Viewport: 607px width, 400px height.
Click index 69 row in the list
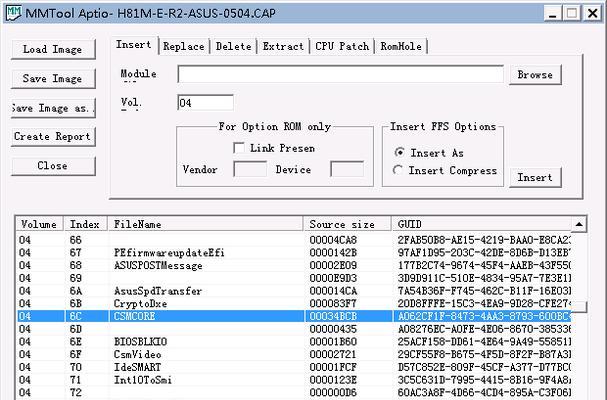(x=294, y=278)
